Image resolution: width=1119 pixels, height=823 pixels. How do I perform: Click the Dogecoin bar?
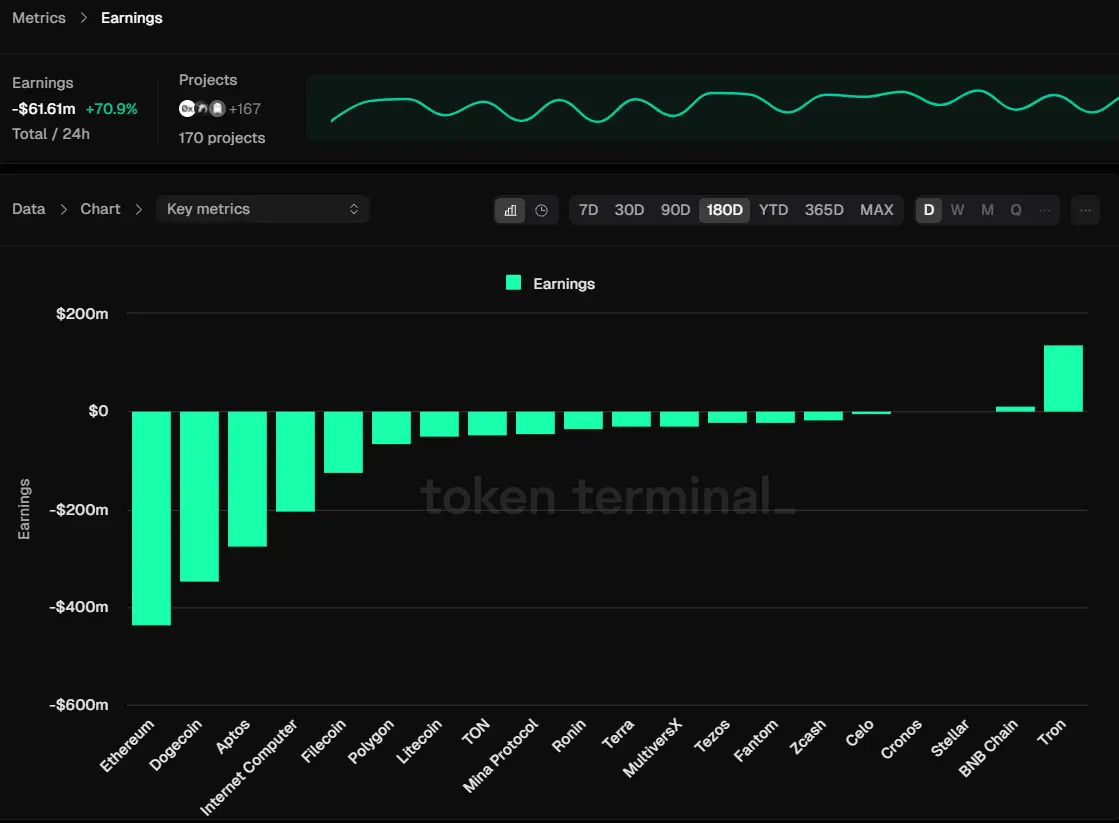click(199, 496)
